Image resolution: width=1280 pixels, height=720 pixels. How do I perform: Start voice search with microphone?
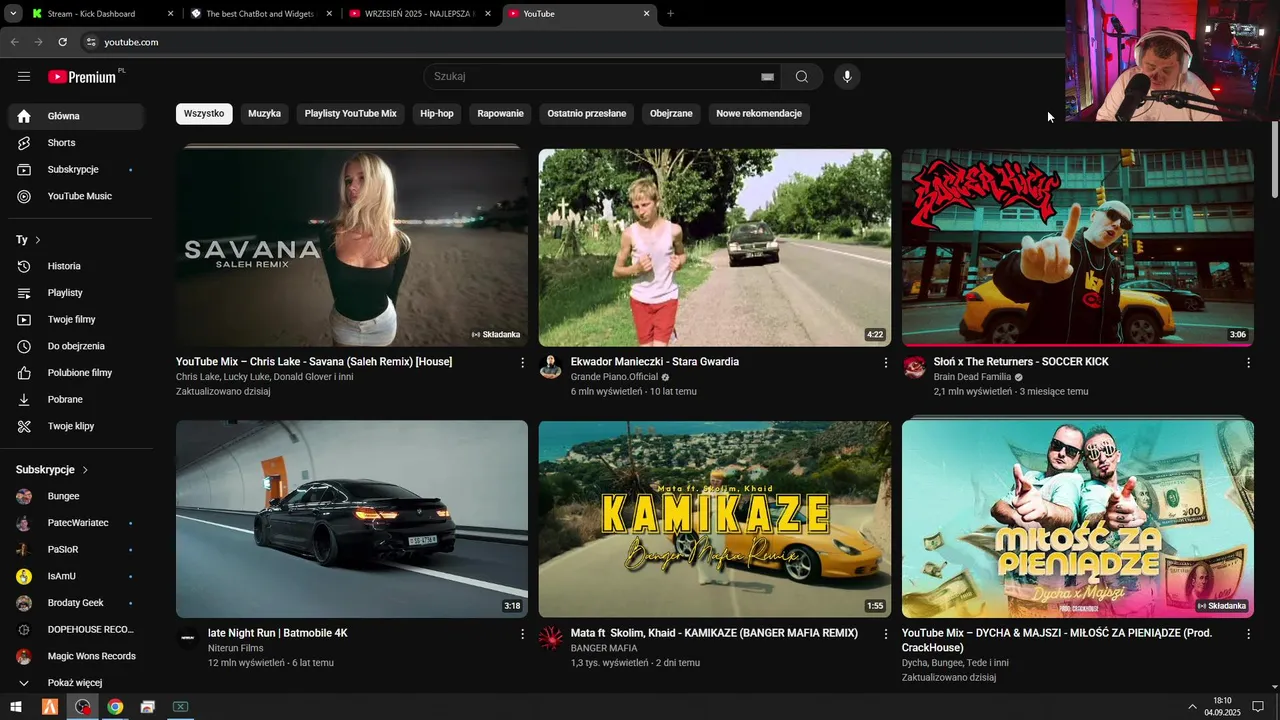click(x=847, y=77)
